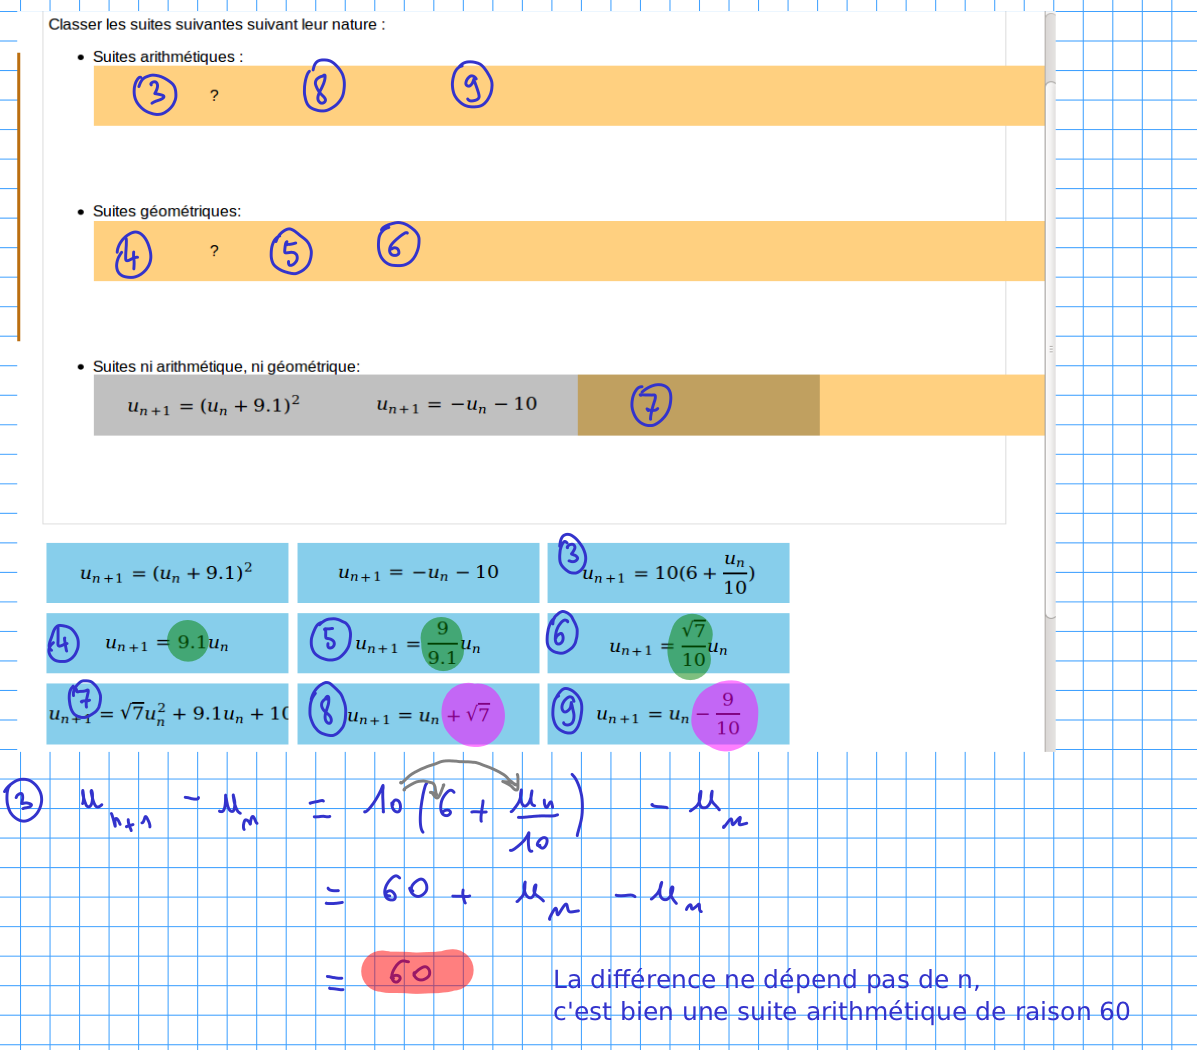Viewport: 1197px width, 1050px height.
Task: Choose card 5 with fraction 9/9.1
Action: coord(418,643)
